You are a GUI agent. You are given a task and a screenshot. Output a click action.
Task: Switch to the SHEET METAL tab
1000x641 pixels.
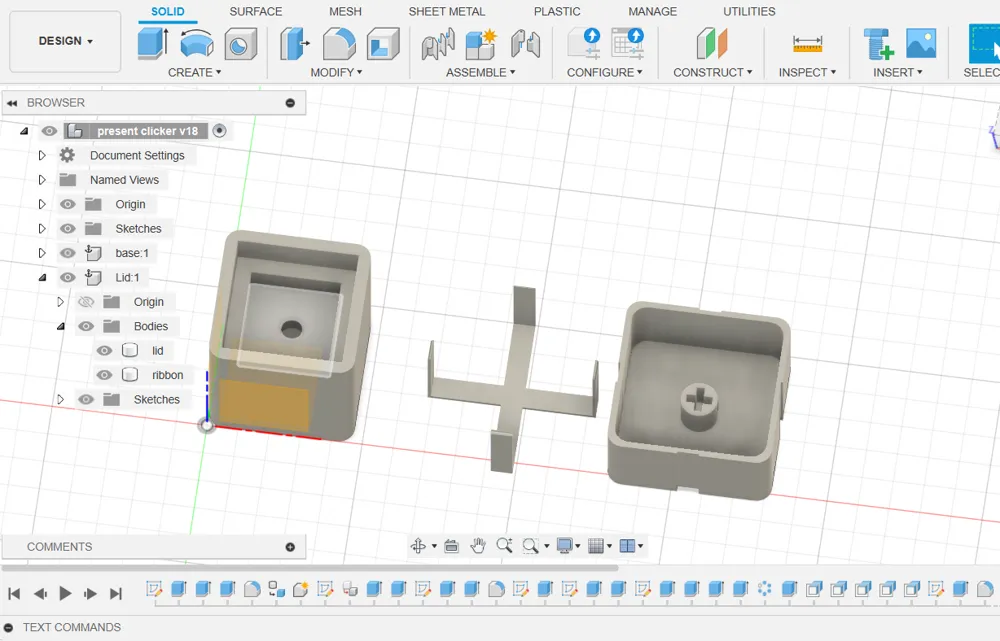pos(446,11)
